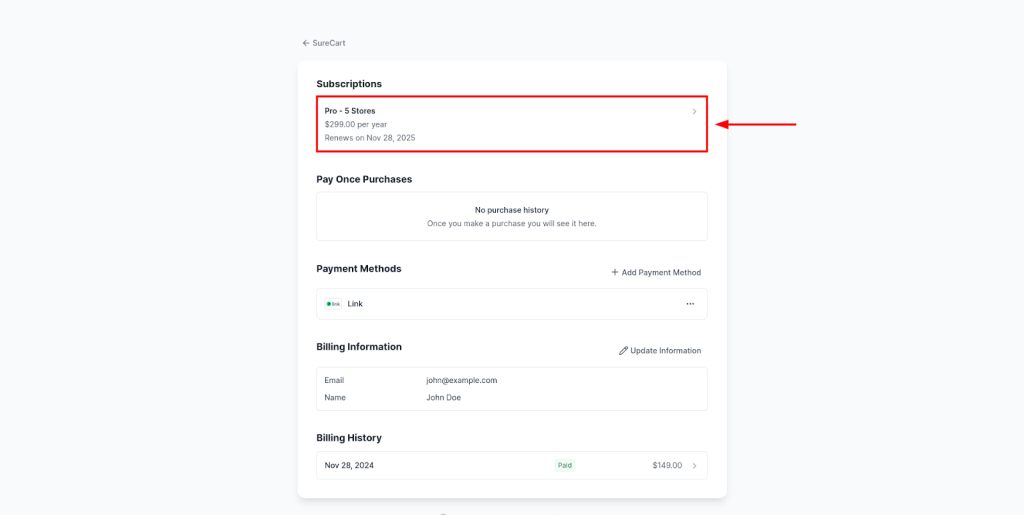The width and height of the screenshot is (1024, 515).
Task: Open the Pro - 5 Stores subscription
Action: pos(350,111)
